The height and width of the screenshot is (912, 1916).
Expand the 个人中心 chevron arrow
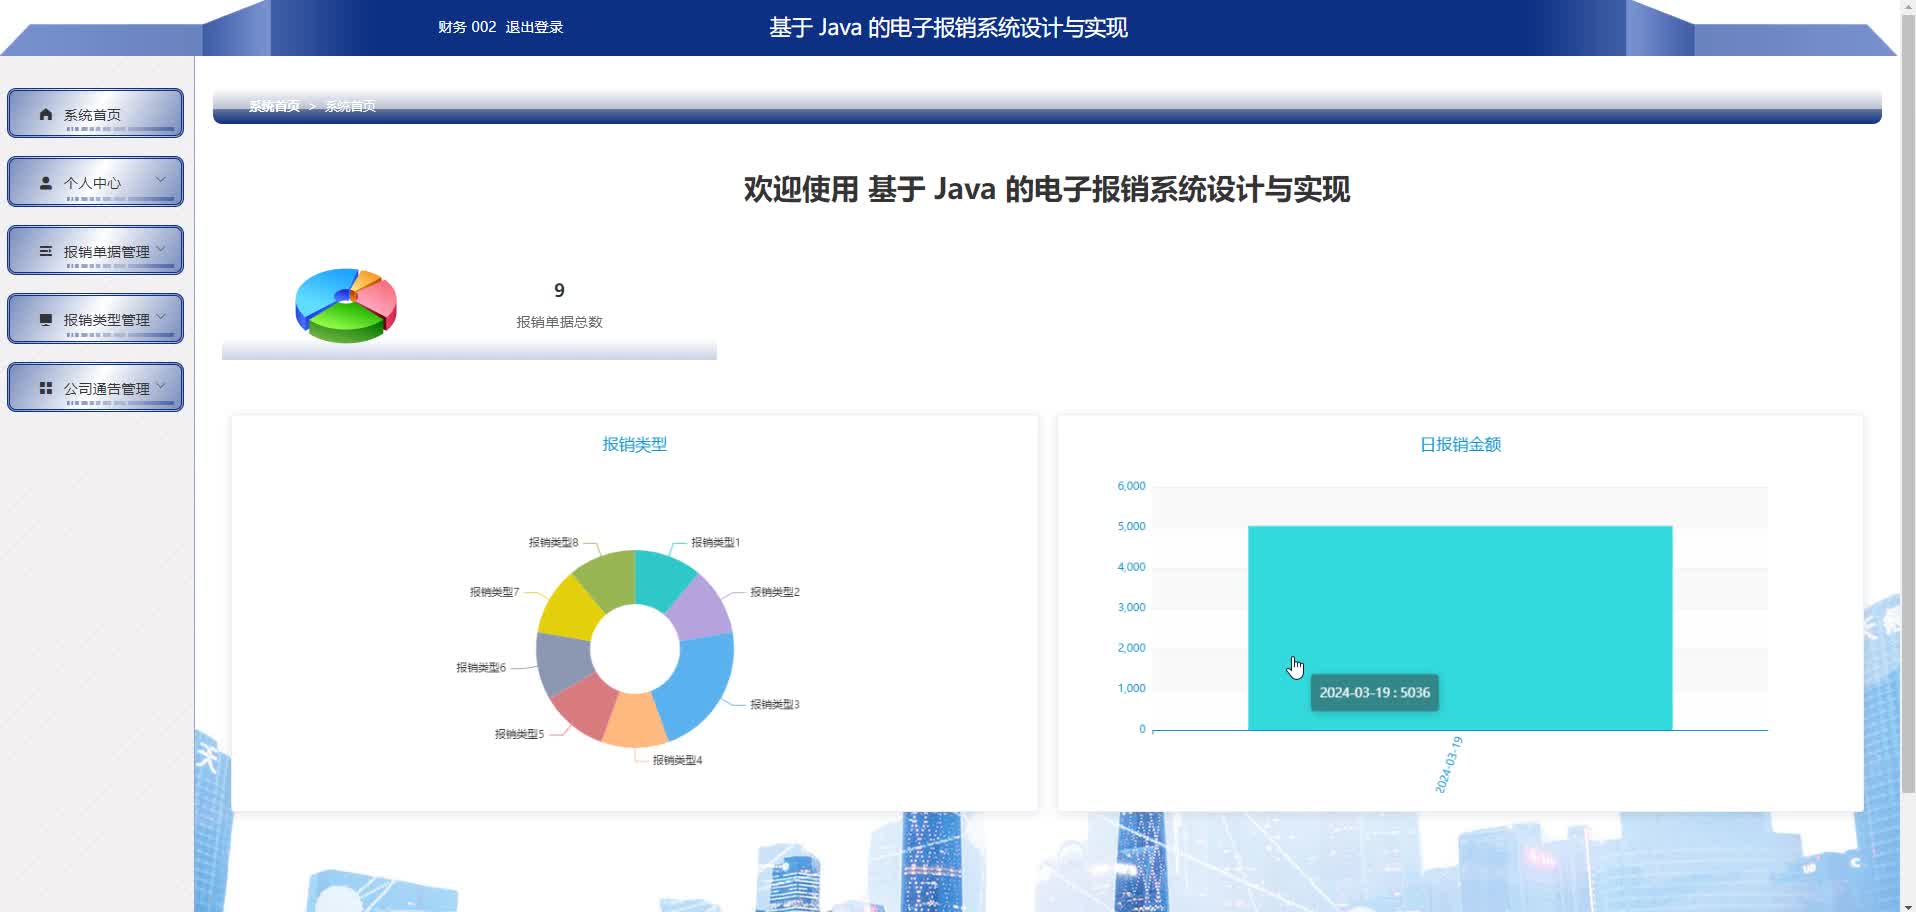pyautogui.click(x=161, y=180)
